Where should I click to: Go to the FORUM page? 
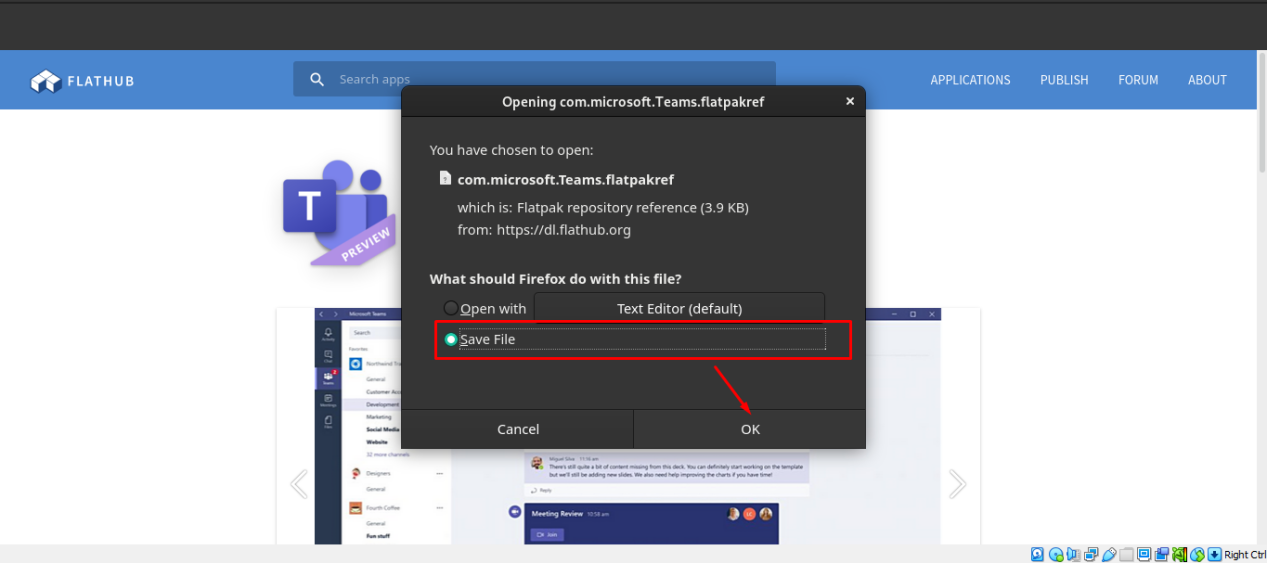(x=1138, y=80)
